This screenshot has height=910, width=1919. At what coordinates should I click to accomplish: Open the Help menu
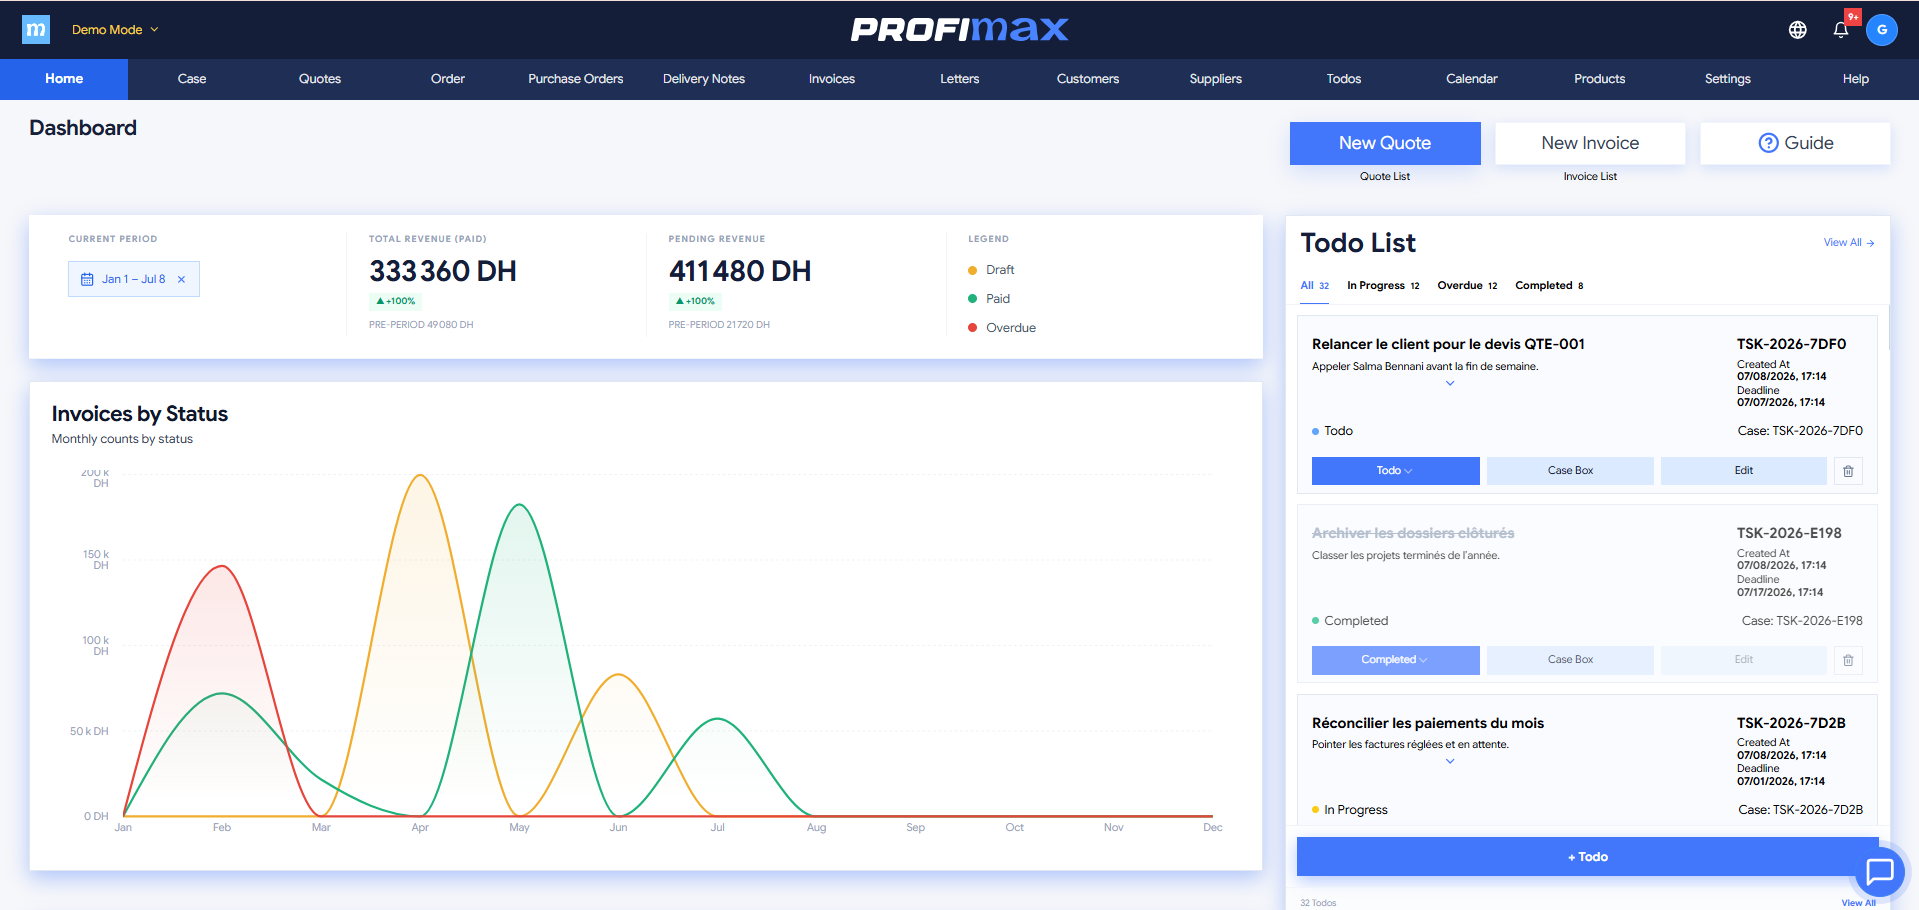(x=1856, y=79)
